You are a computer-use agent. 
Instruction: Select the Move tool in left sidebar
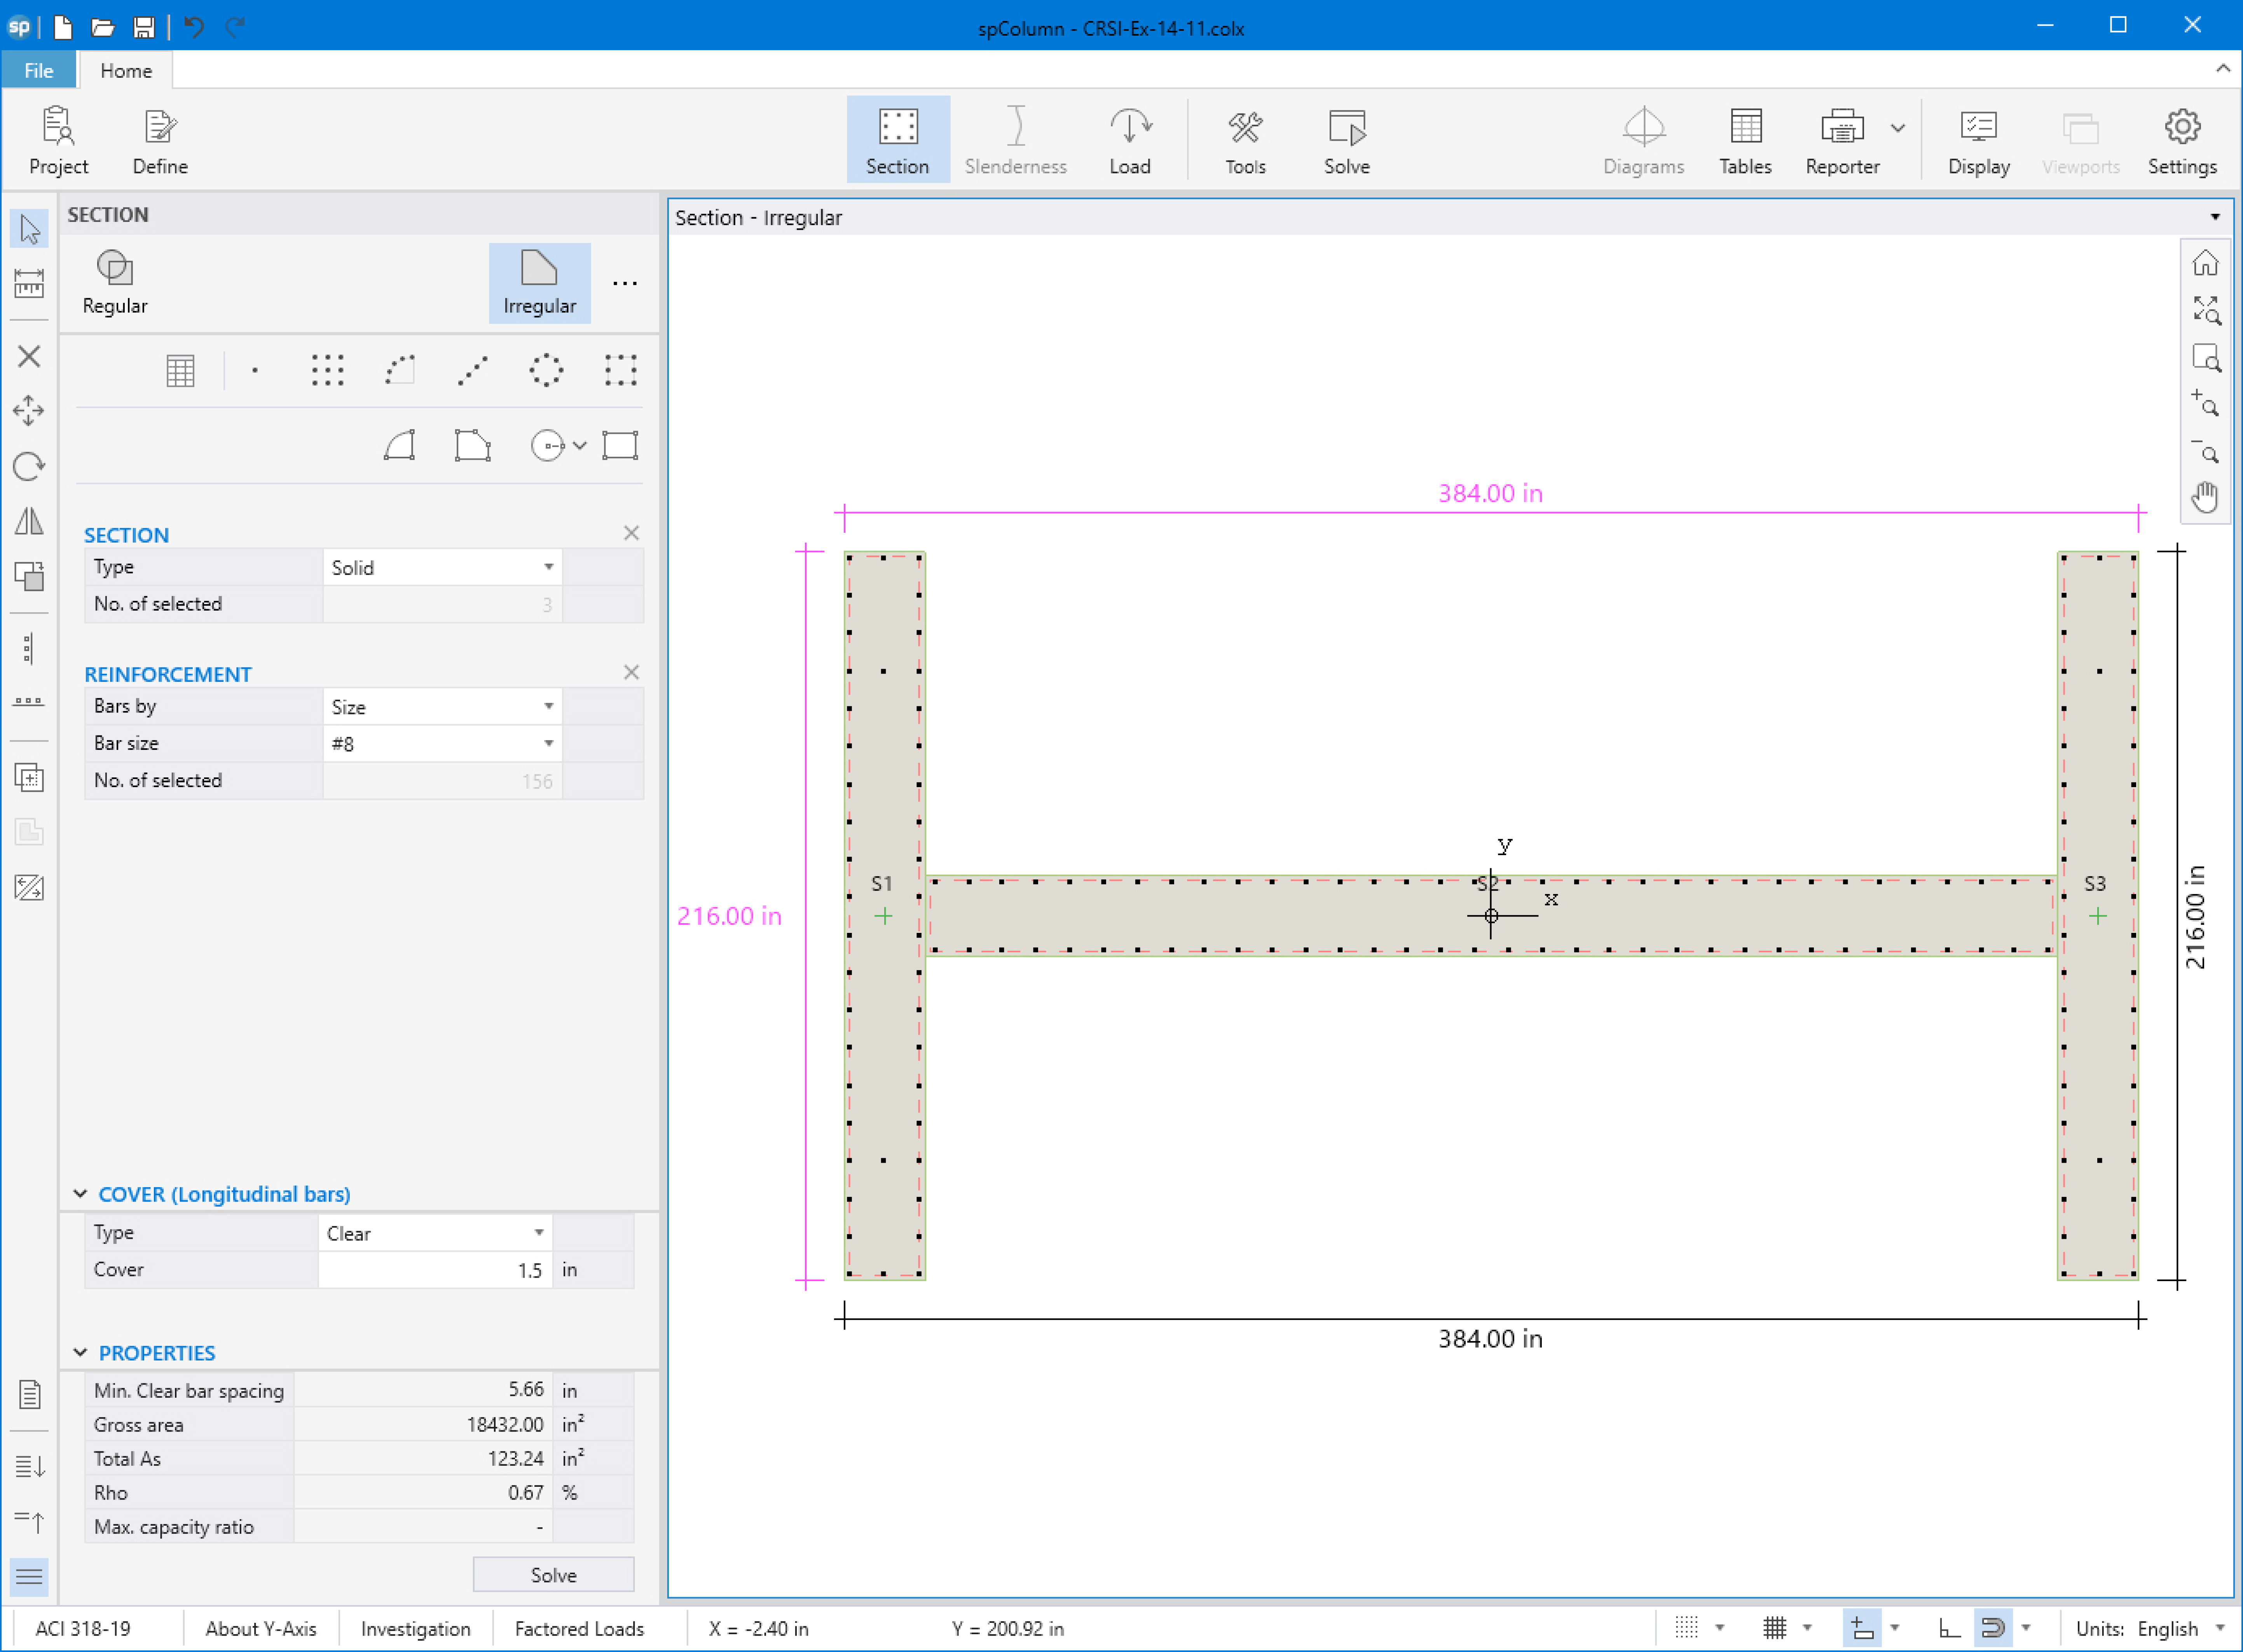(x=29, y=411)
